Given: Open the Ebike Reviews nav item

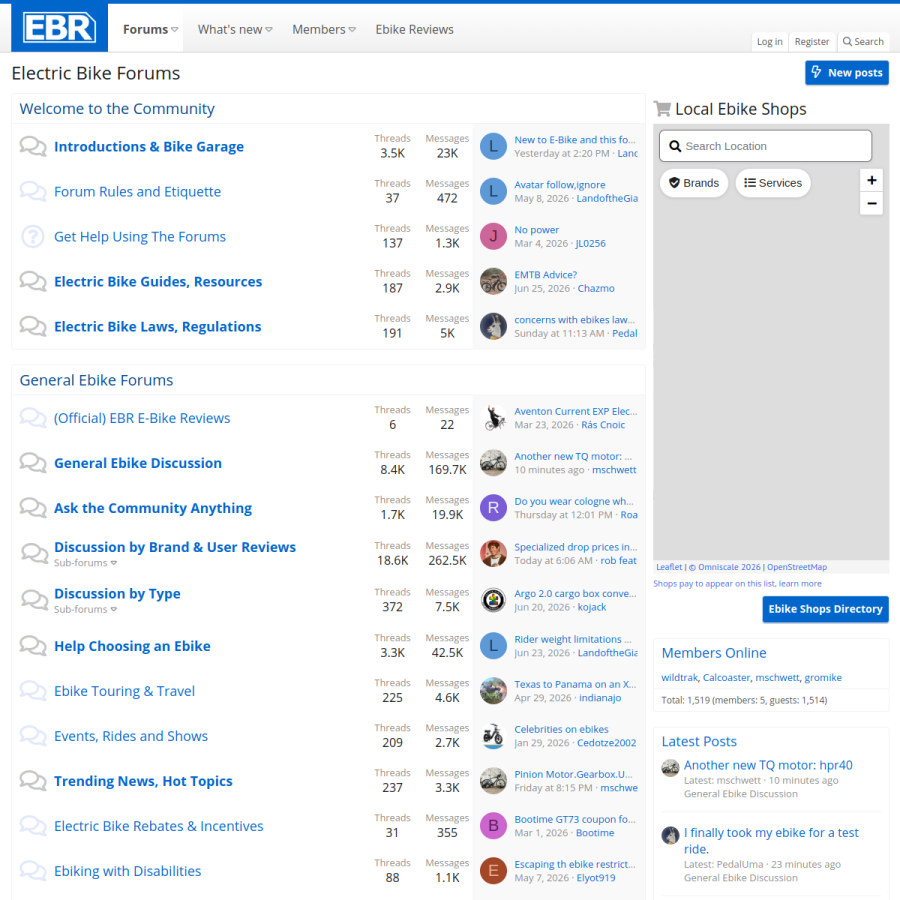Looking at the screenshot, I should (x=414, y=29).
